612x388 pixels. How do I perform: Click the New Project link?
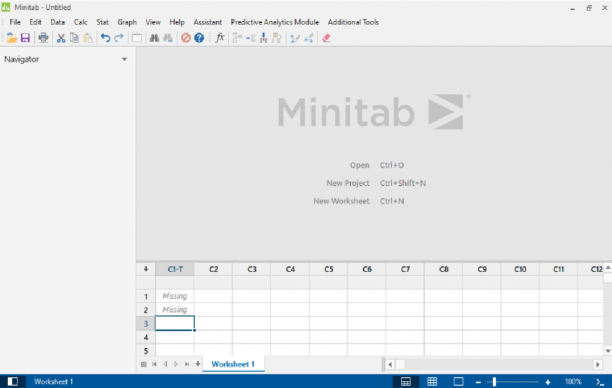pyautogui.click(x=348, y=183)
